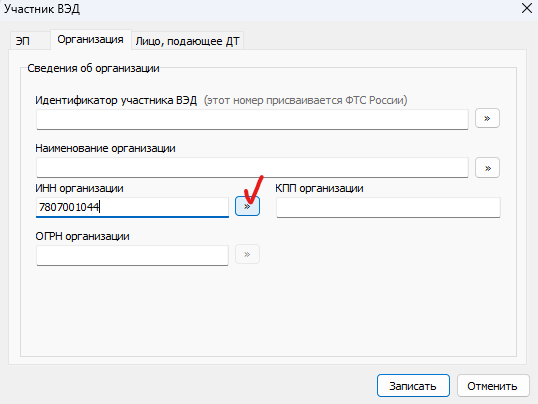The image size is (538, 404).
Task: Focus the Наименование организации input field
Action: 252,168
